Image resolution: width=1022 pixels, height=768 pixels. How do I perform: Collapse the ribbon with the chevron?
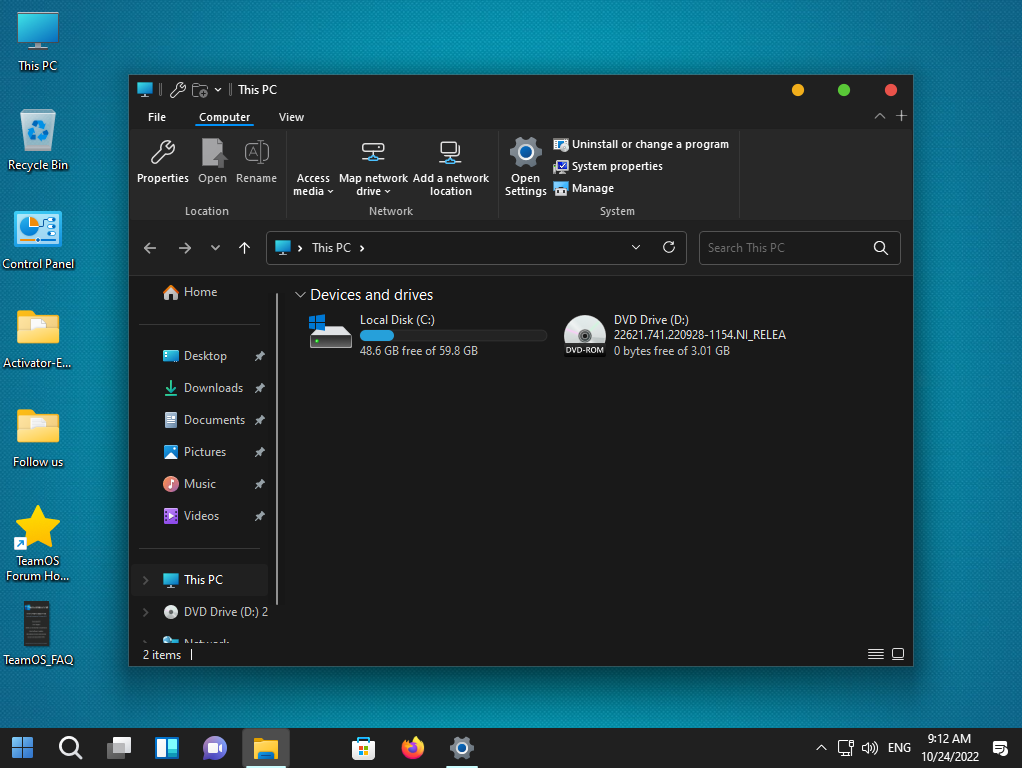[880, 116]
